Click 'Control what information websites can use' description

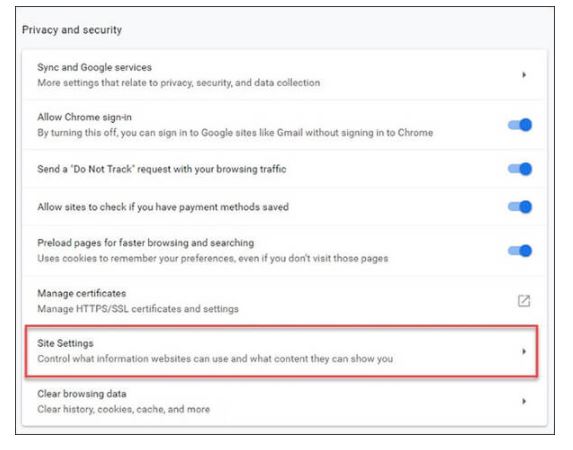pyautogui.click(x=215, y=359)
